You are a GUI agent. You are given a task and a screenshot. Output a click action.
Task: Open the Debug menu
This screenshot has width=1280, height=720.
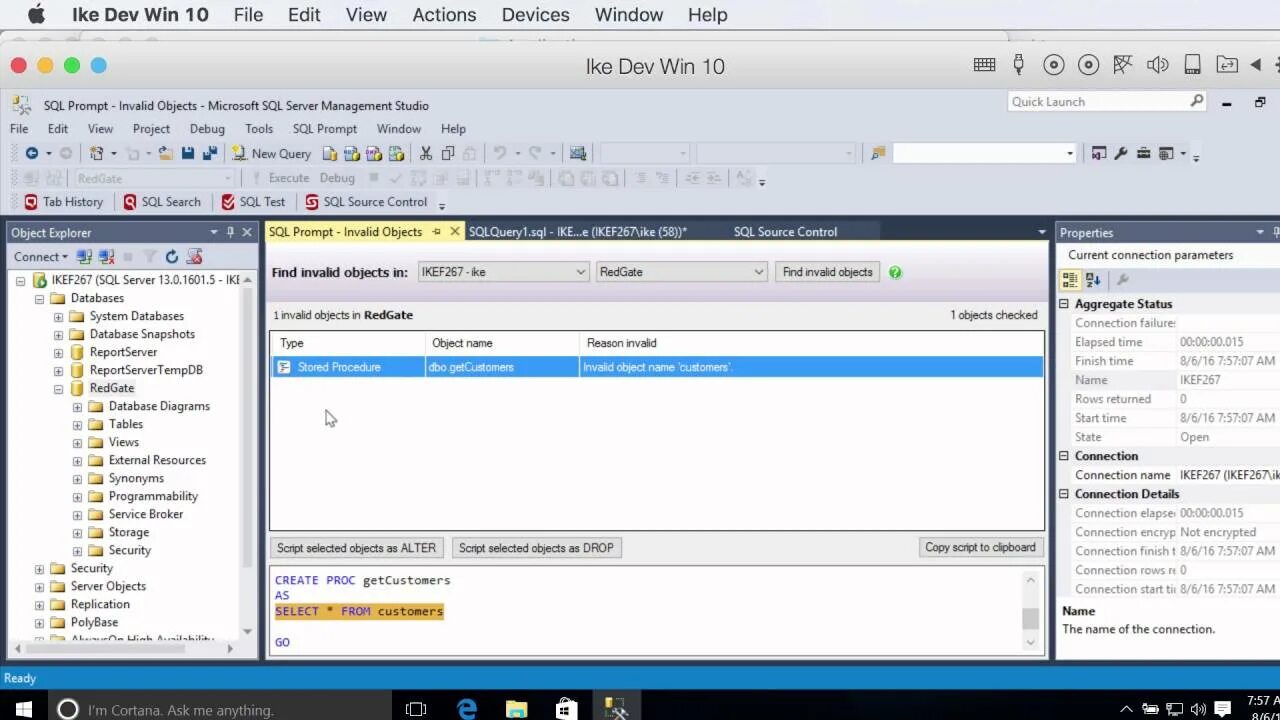[207, 129]
